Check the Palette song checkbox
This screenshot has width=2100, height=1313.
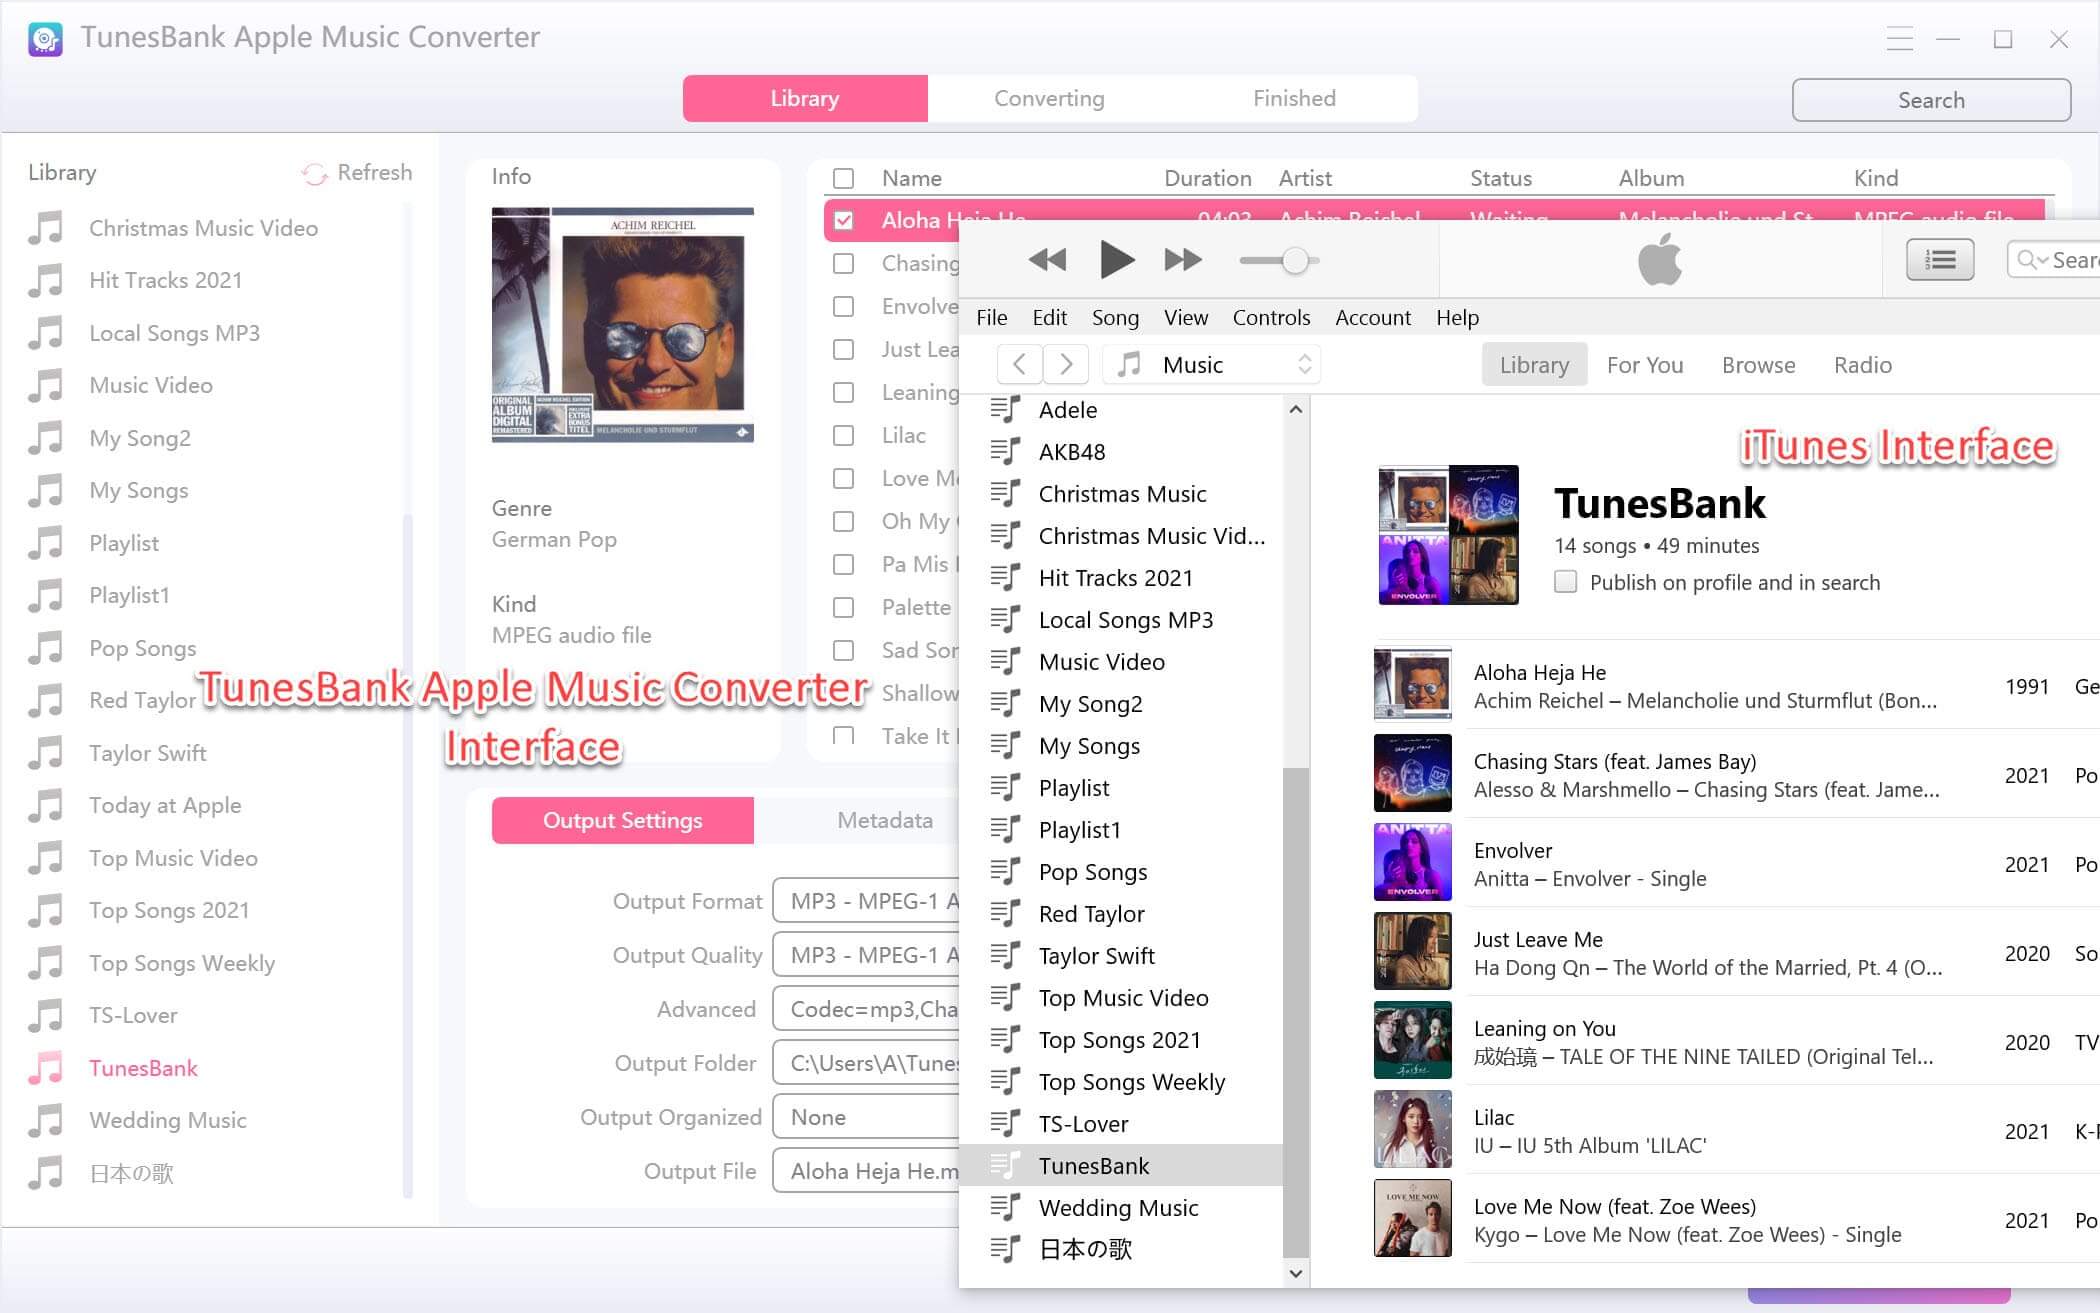[x=844, y=607]
